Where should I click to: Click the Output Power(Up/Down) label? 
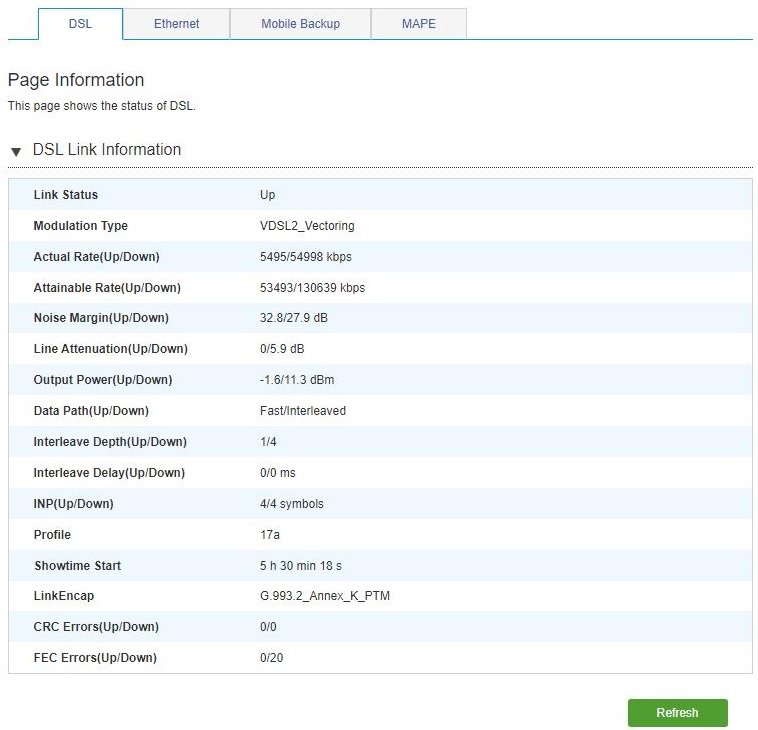click(x=103, y=380)
